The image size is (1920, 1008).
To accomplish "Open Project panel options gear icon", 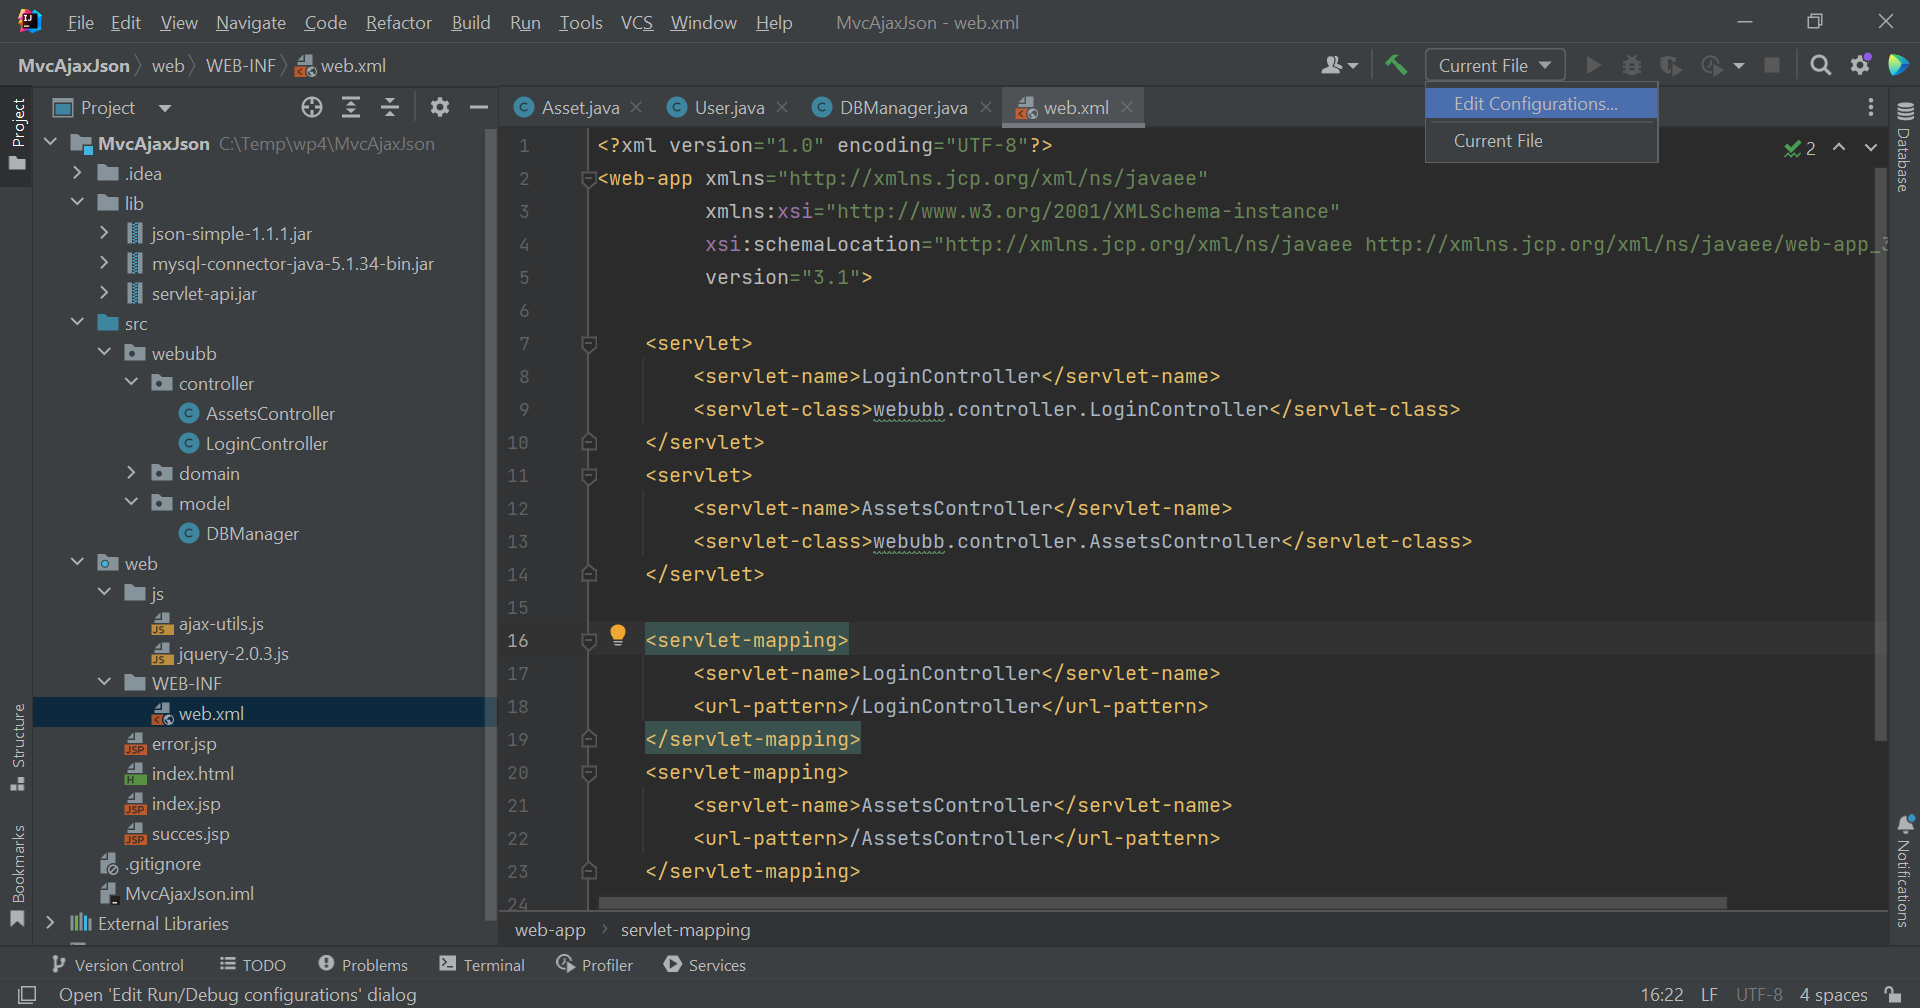I will (440, 107).
